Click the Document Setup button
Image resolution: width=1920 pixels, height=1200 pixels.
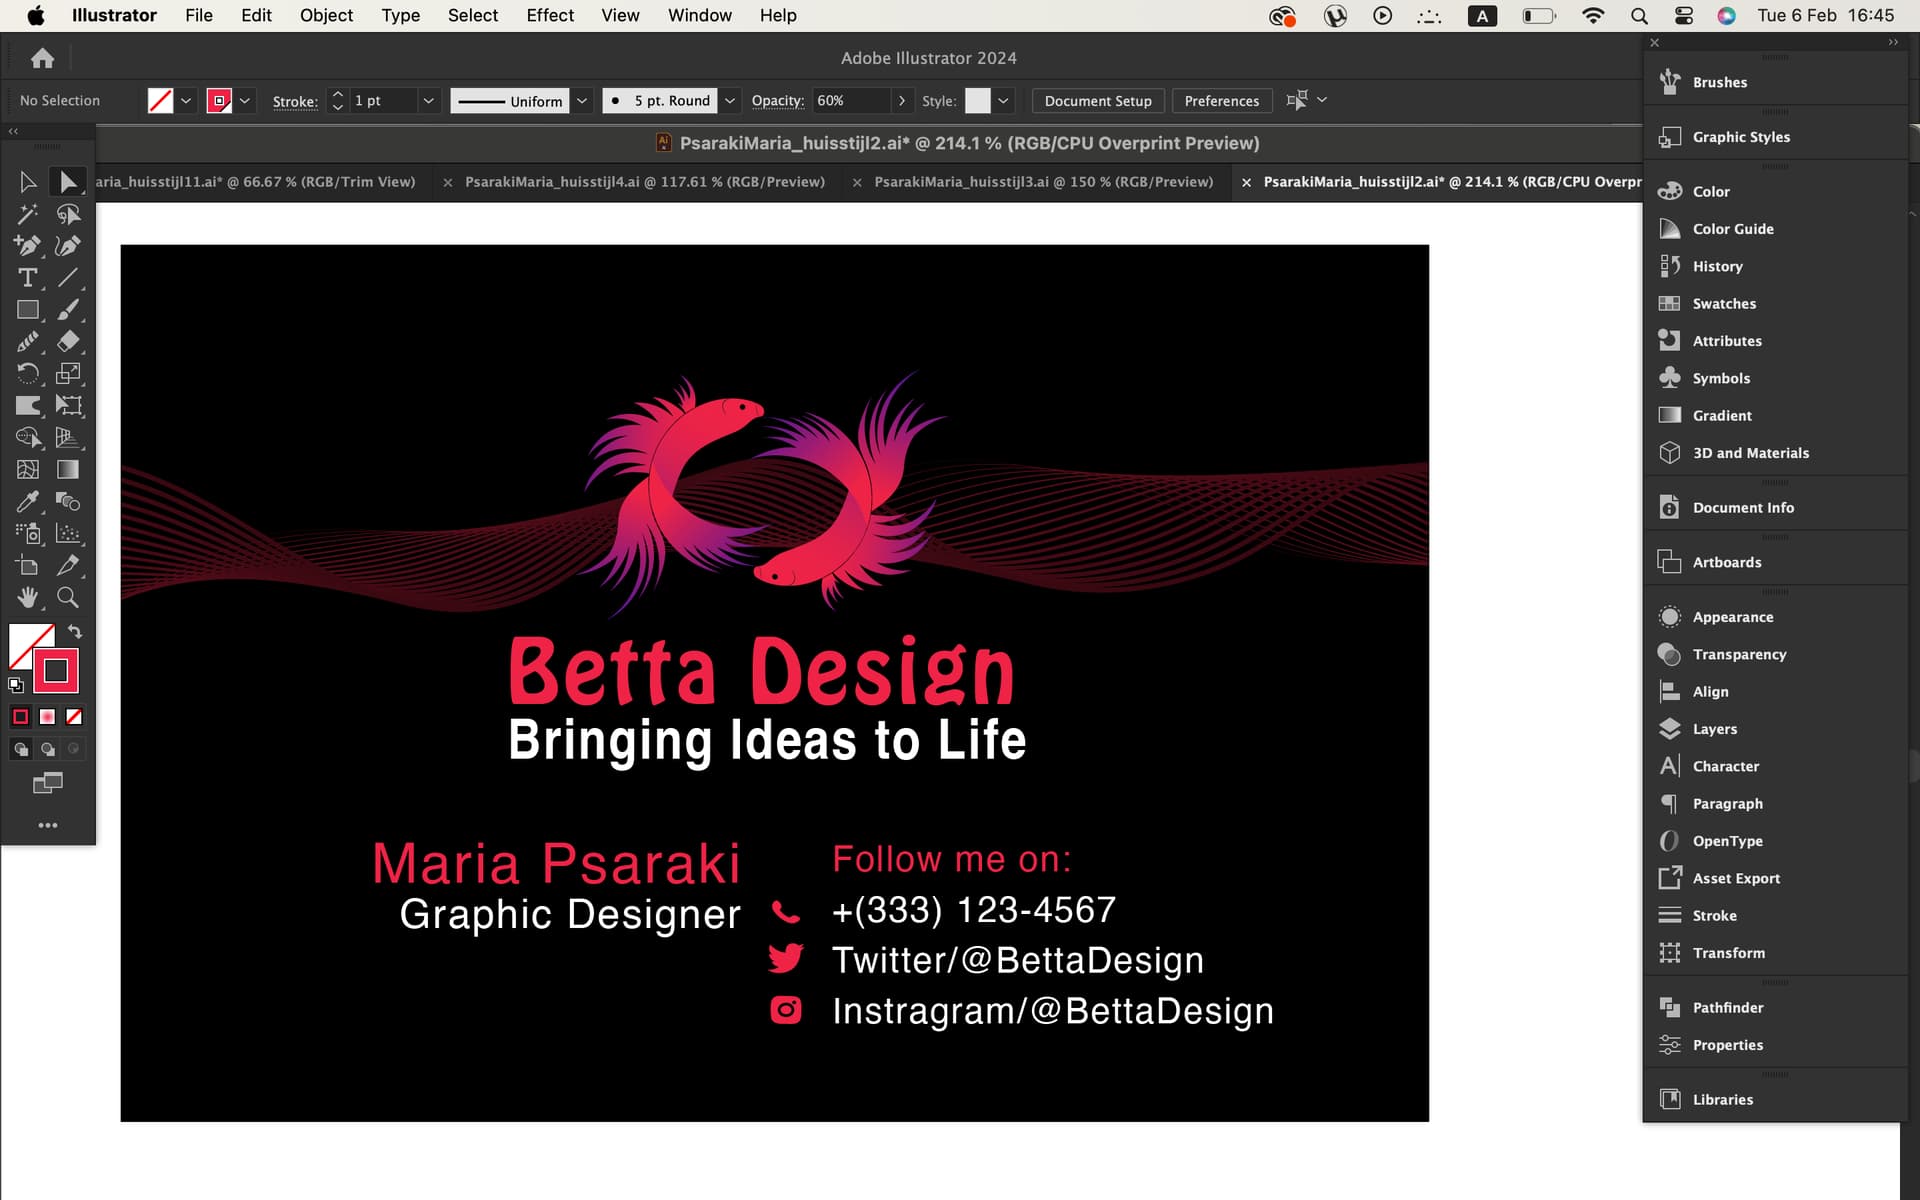(1098, 101)
